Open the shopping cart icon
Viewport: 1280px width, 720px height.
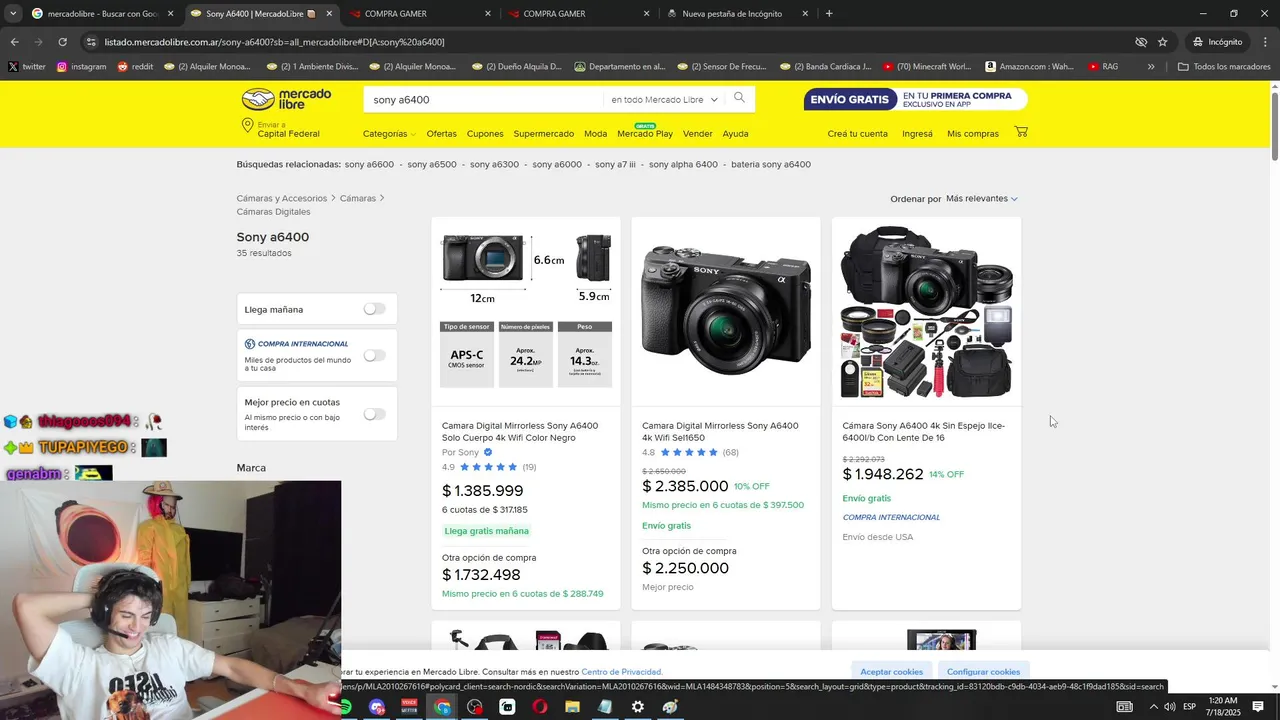click(1021, 132)
